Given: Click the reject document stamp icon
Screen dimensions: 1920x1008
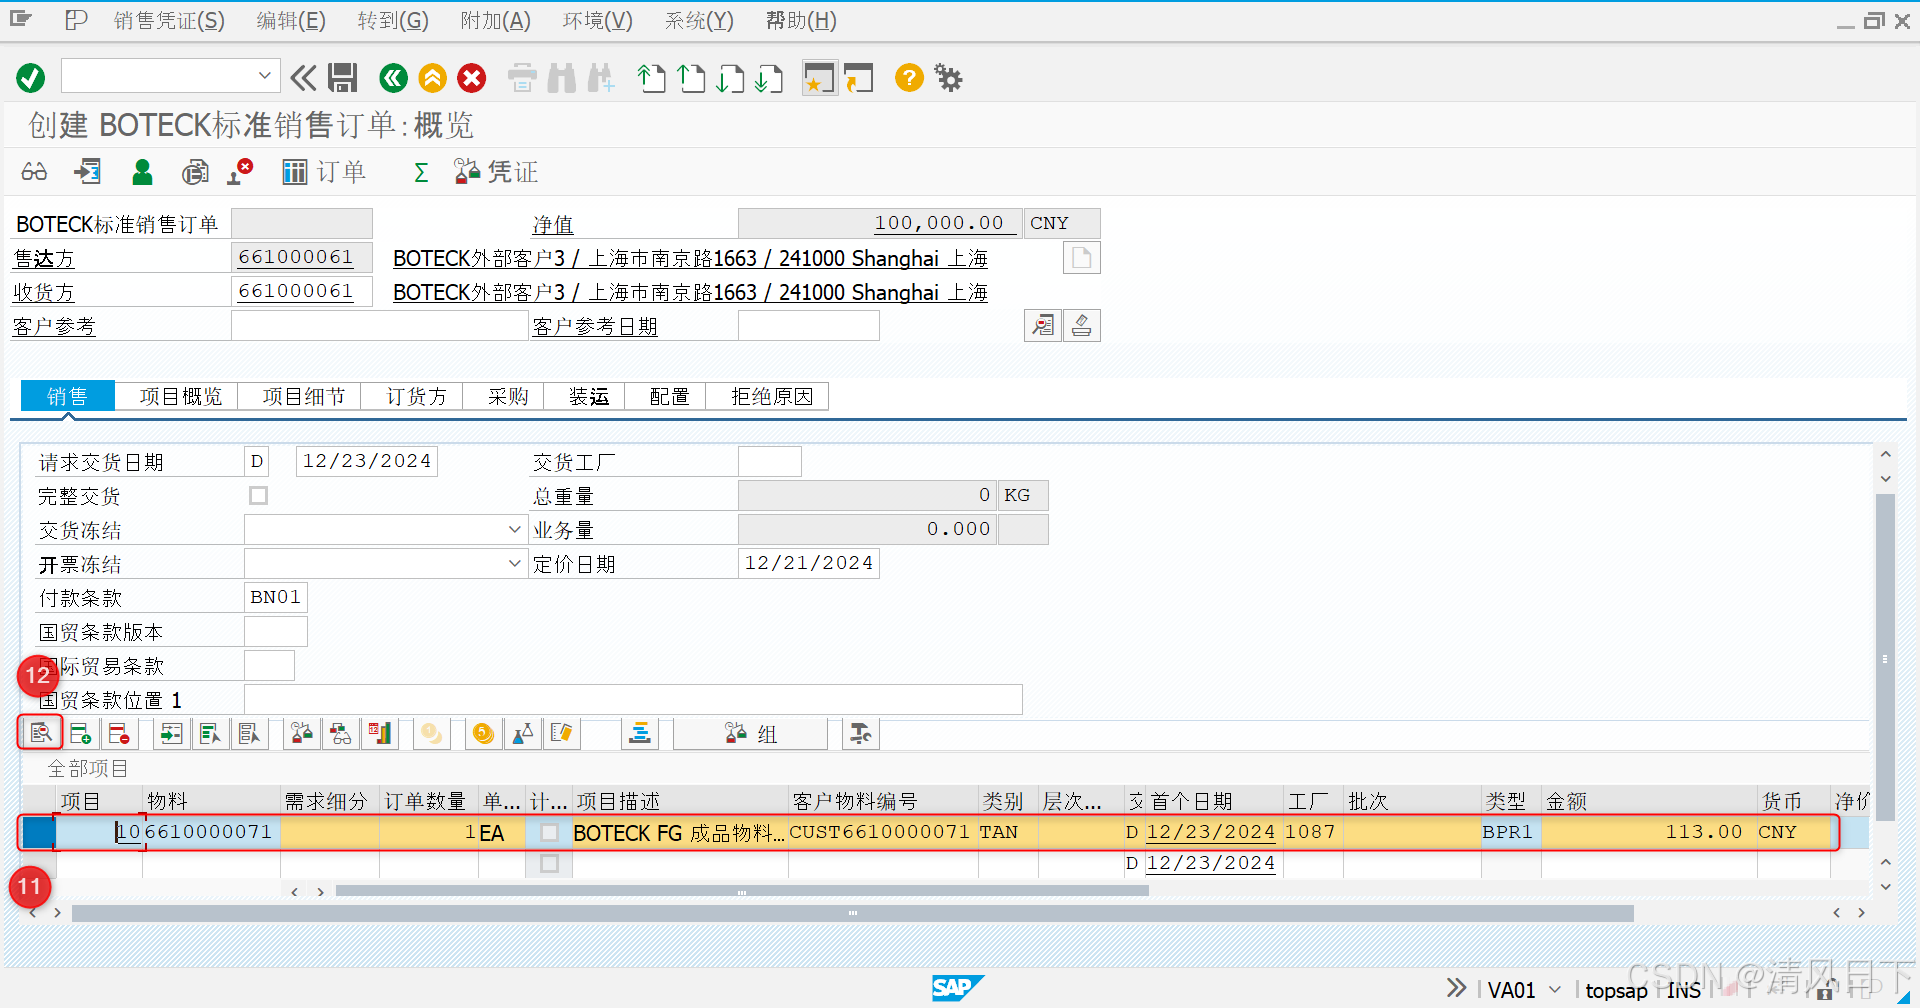Looking at the screenshot, I should (x=240, y=172).
